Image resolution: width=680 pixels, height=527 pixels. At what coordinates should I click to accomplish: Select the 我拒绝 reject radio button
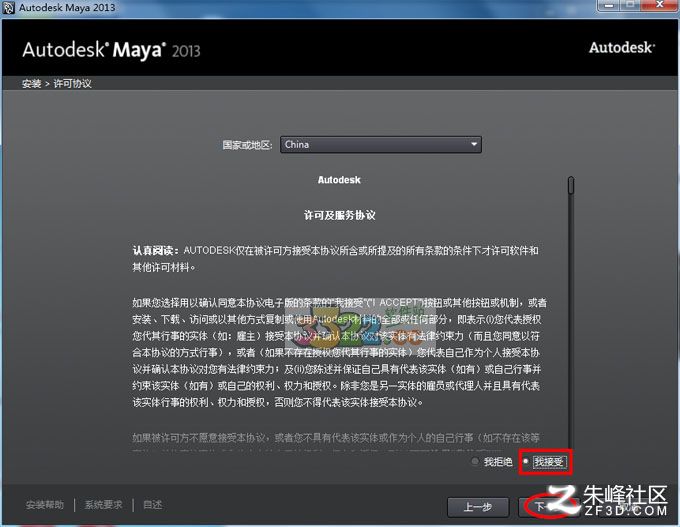475,462
